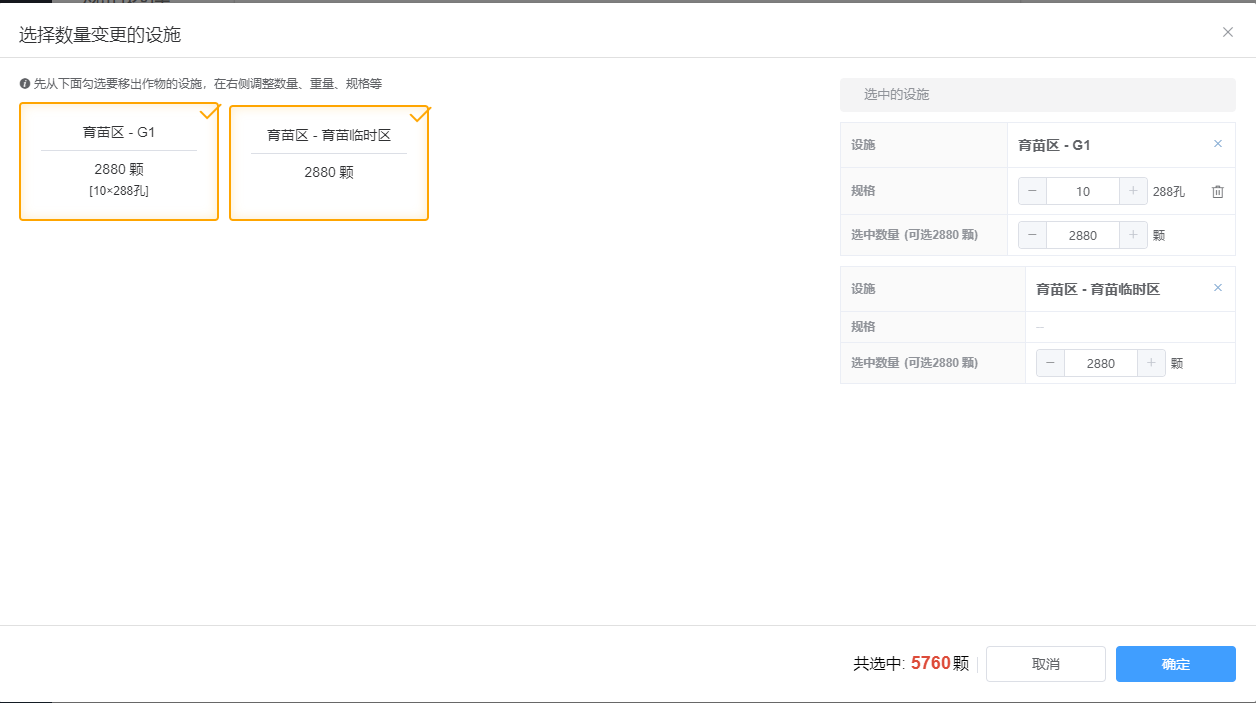This screenshot has height=703, width=1256.
Task: Click the 选中的设施 header
Action: [1038, 94]
